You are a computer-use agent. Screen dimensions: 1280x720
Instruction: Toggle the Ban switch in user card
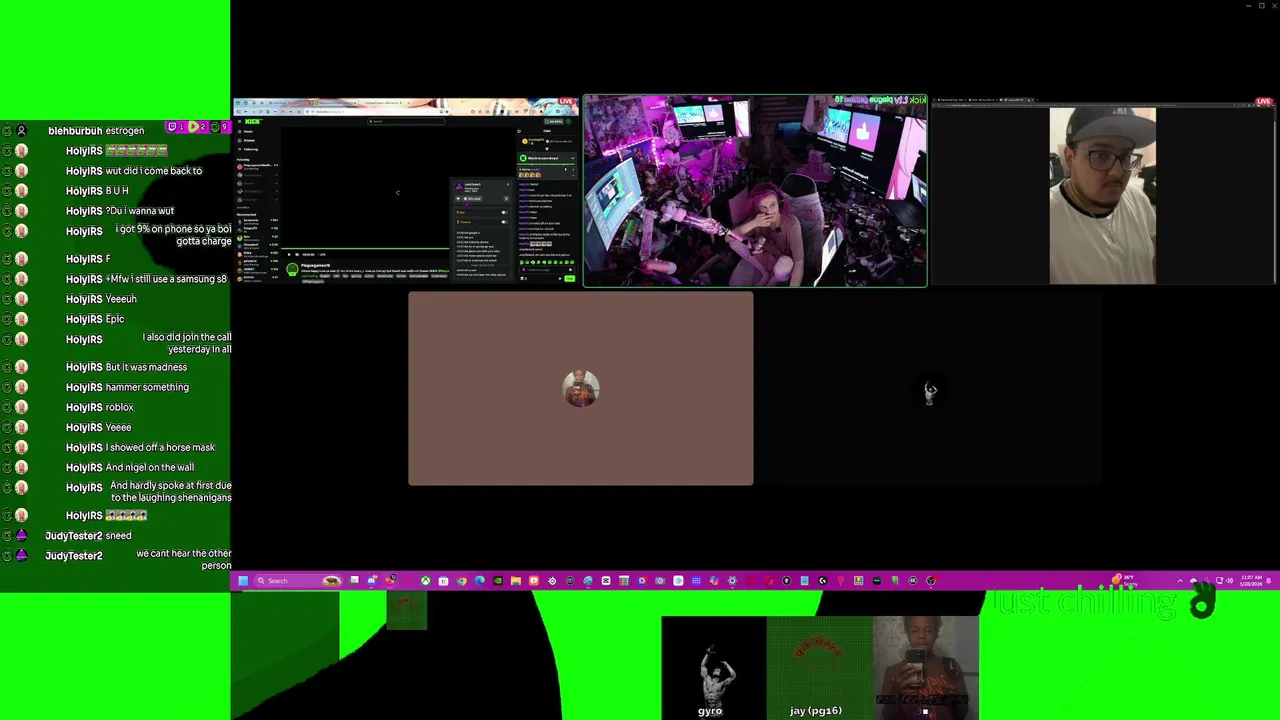pyautogui.click(x=504, y=212)
